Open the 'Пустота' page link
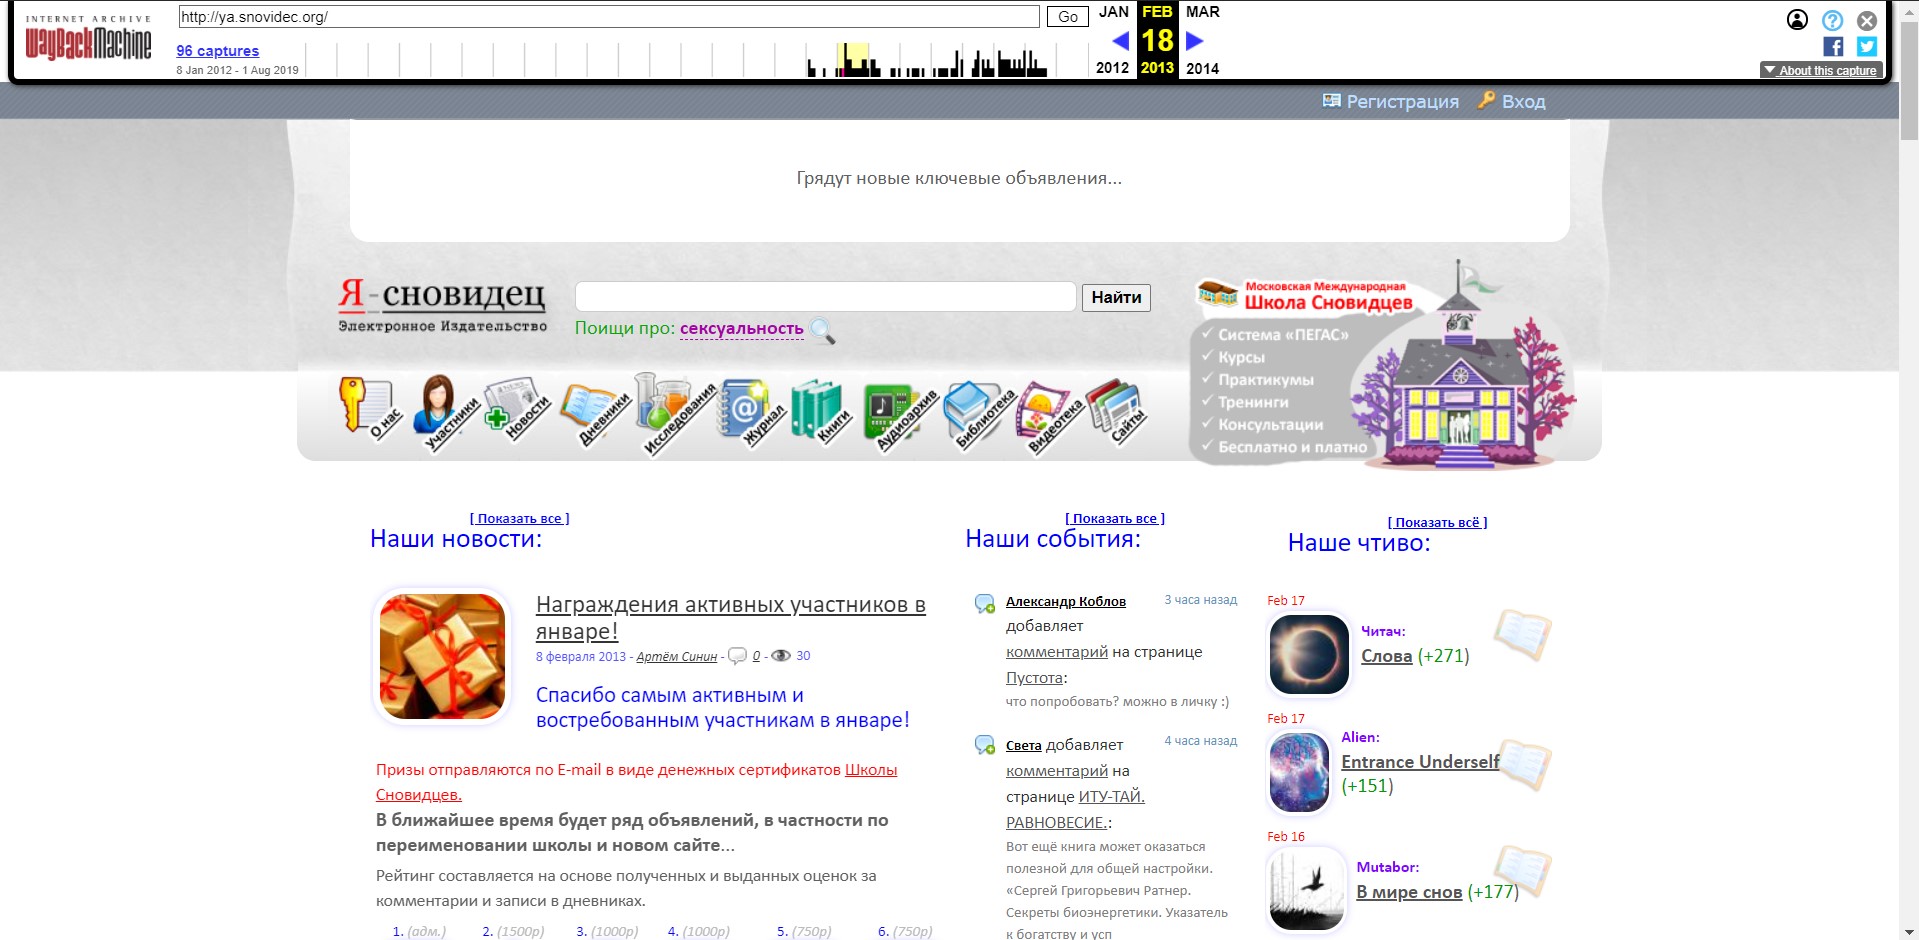Image resolution: width=1919 pixels, height=940 pixels. 1034,677
